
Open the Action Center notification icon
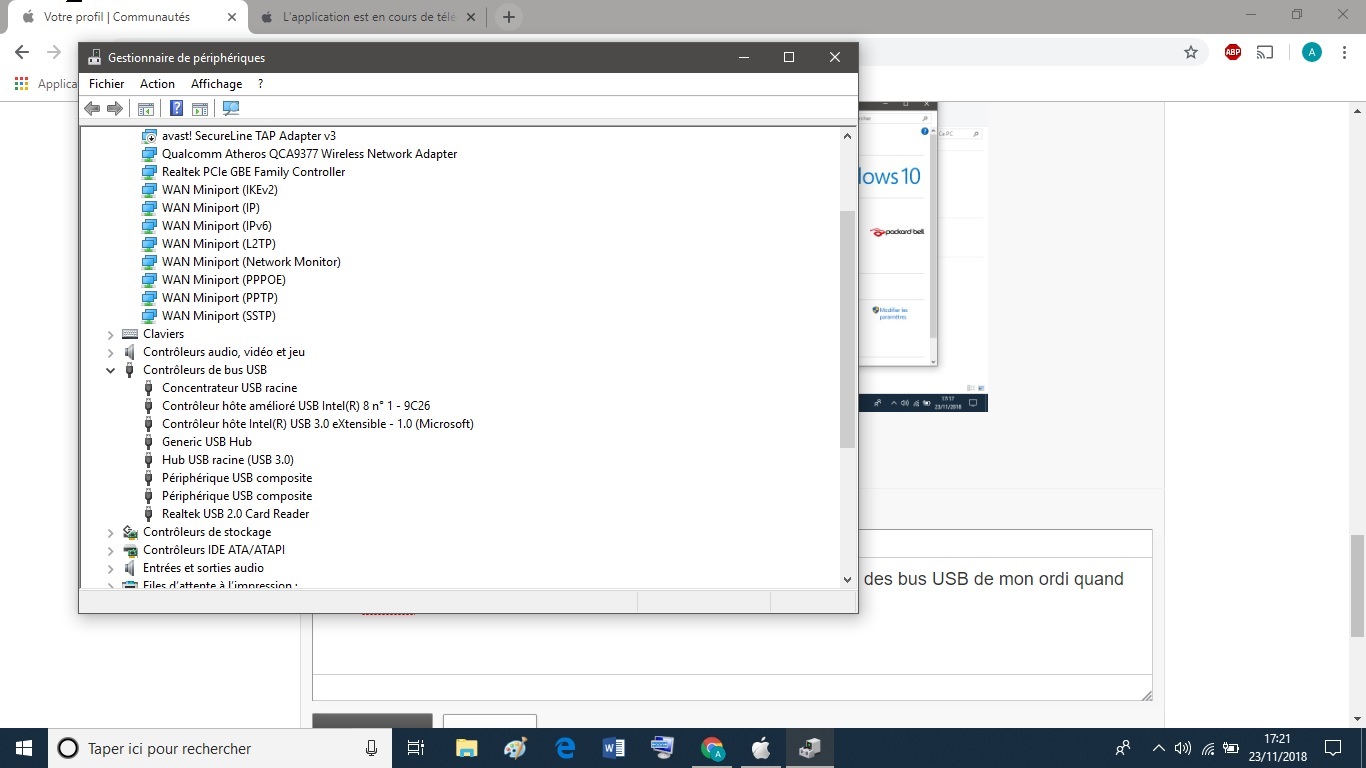1333,748
